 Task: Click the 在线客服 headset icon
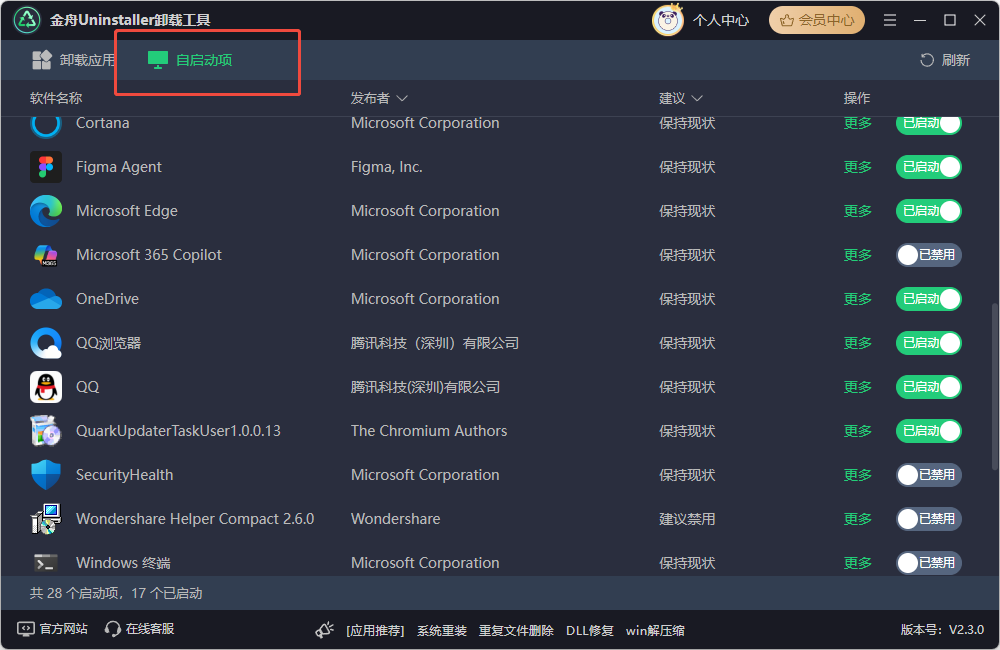coord(112,629)
